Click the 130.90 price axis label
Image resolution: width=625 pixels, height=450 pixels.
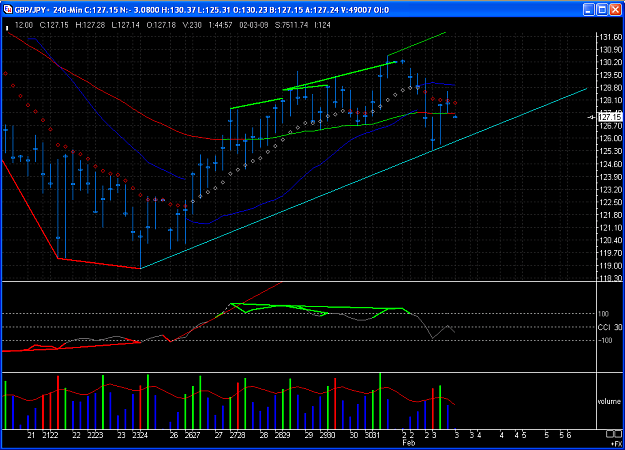611,50
